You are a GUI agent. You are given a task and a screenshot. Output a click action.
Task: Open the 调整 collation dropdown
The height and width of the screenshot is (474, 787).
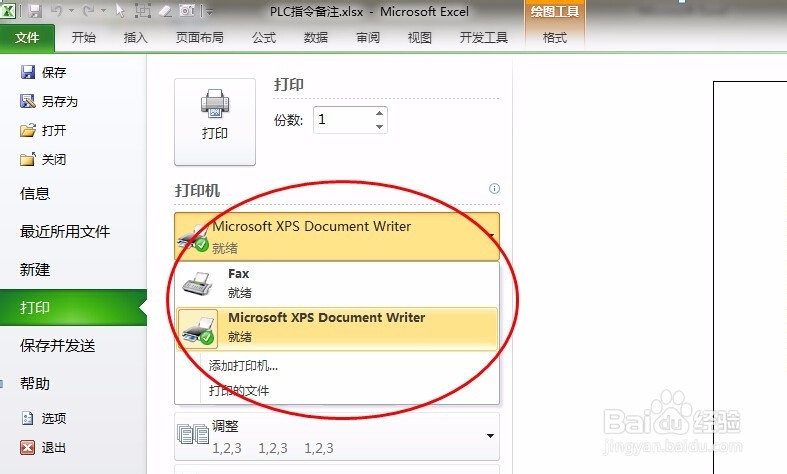tap(337, 436)
